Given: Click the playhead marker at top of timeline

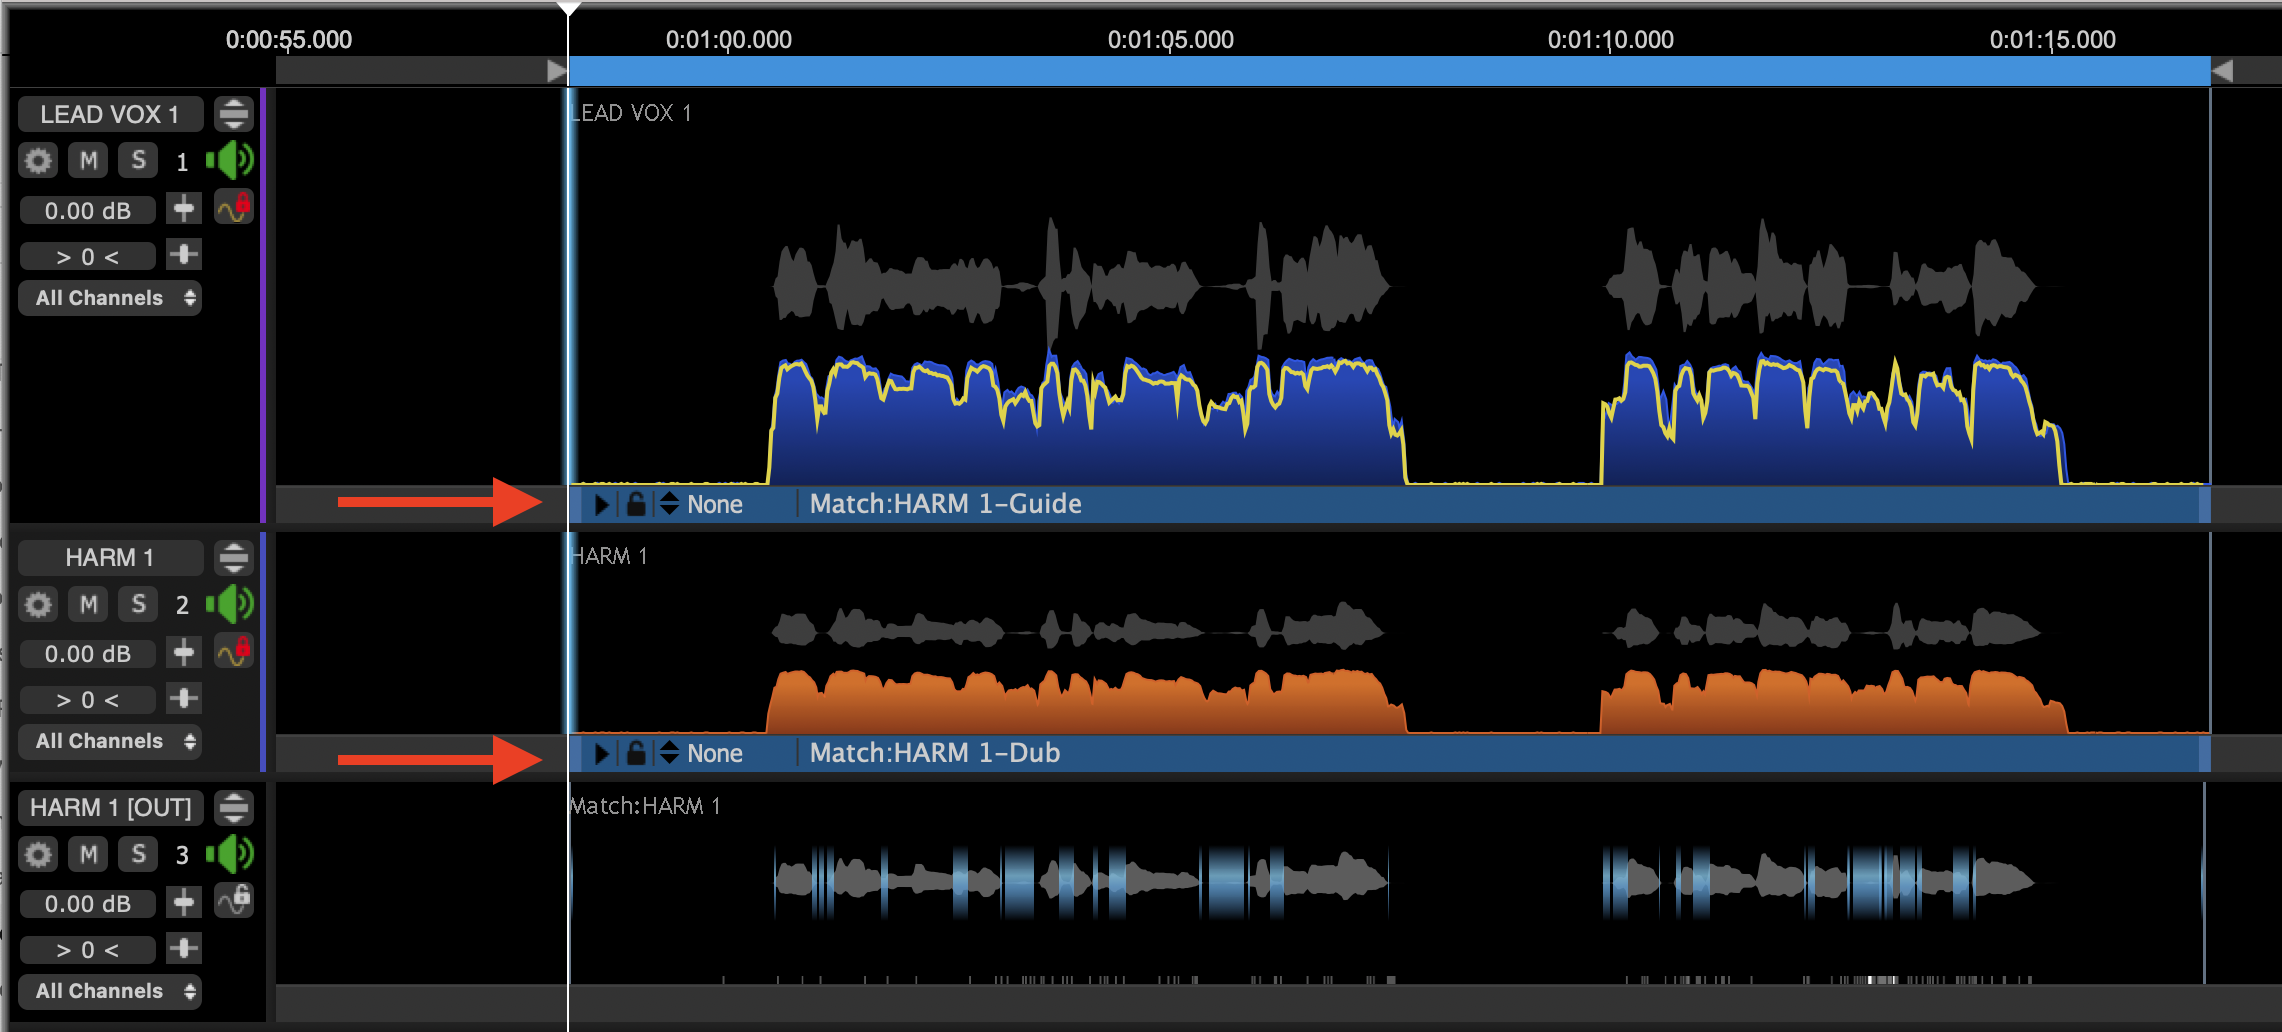Looking at the screenshot, I should (568, 8).
